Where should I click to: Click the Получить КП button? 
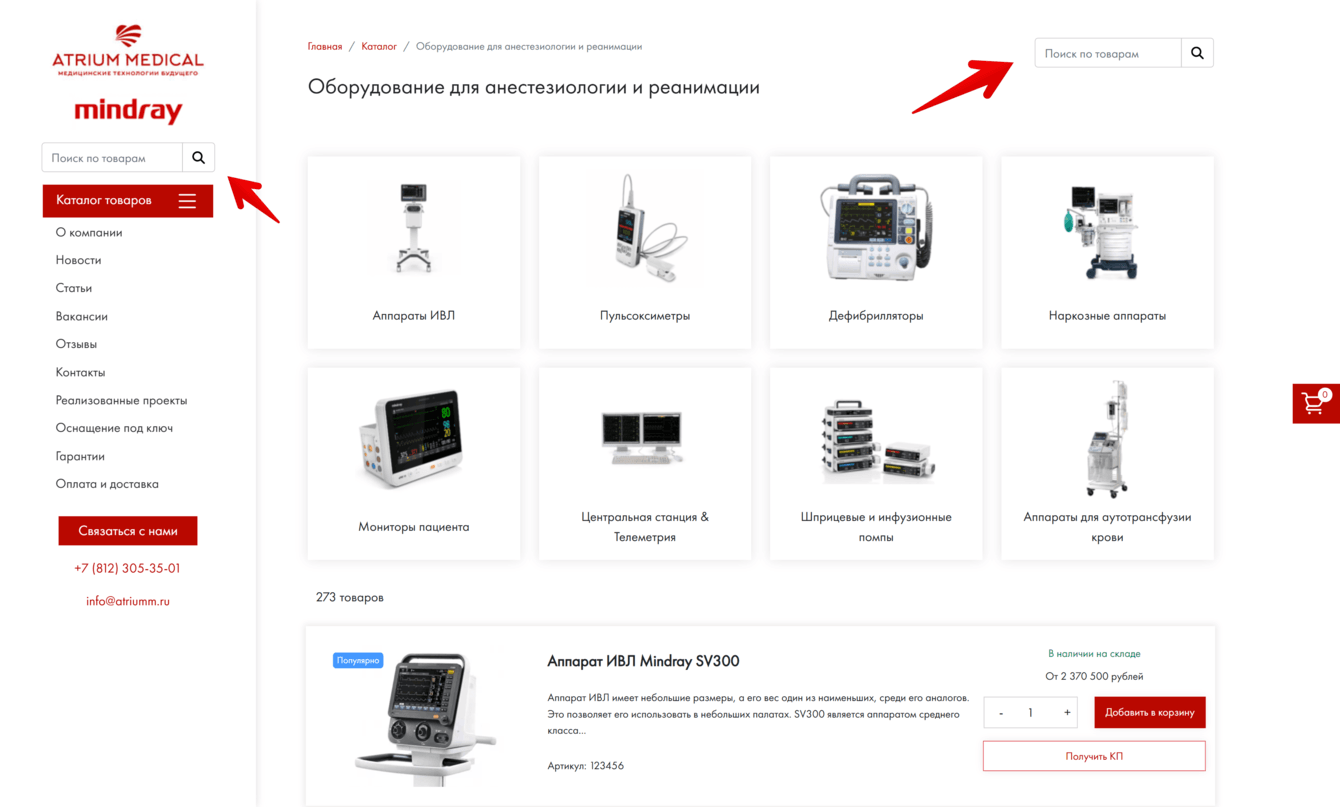click(x=1094, y=756)
